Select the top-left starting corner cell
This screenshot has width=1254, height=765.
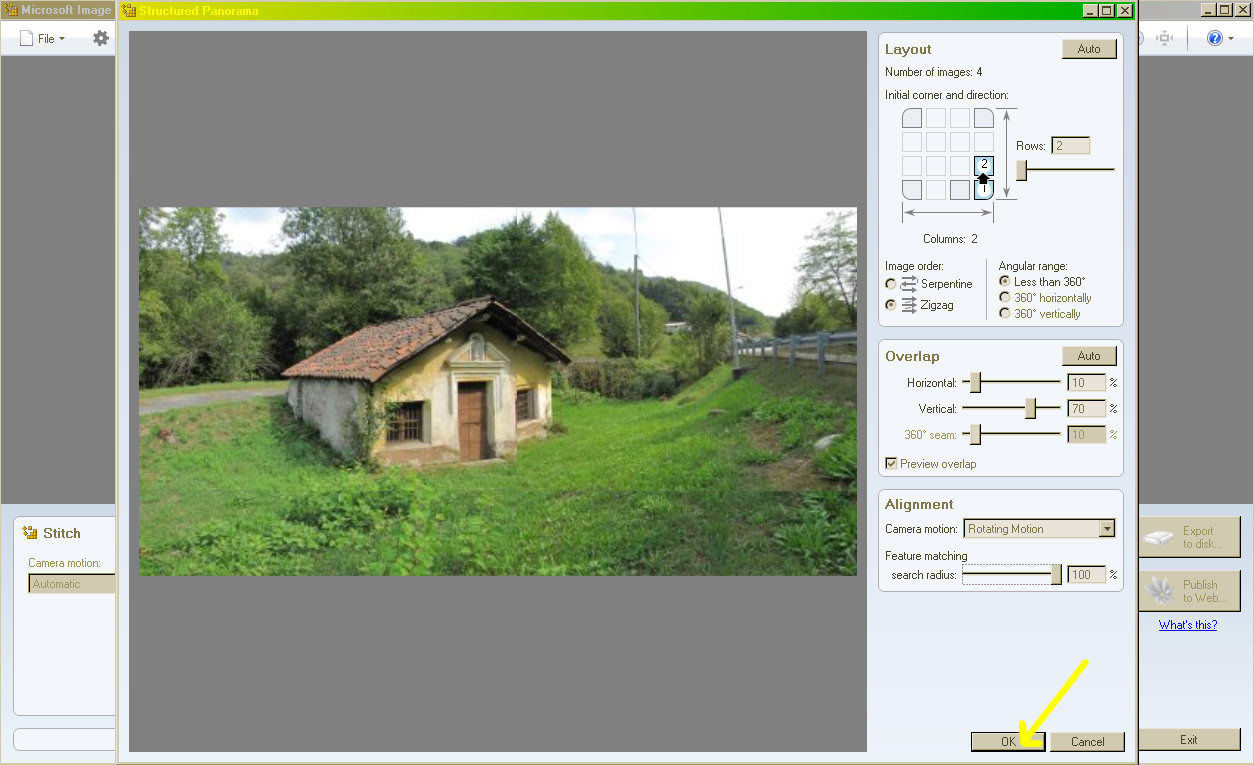tap(912, 118)
